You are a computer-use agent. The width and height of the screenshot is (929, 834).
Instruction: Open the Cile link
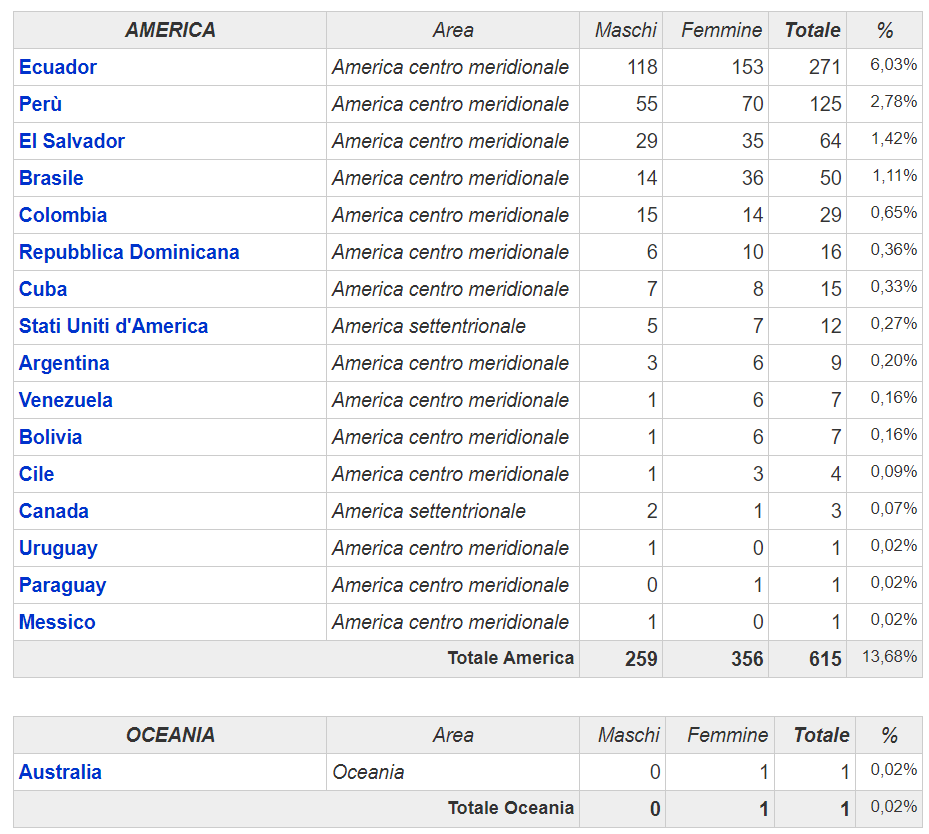tap(36, 474)
